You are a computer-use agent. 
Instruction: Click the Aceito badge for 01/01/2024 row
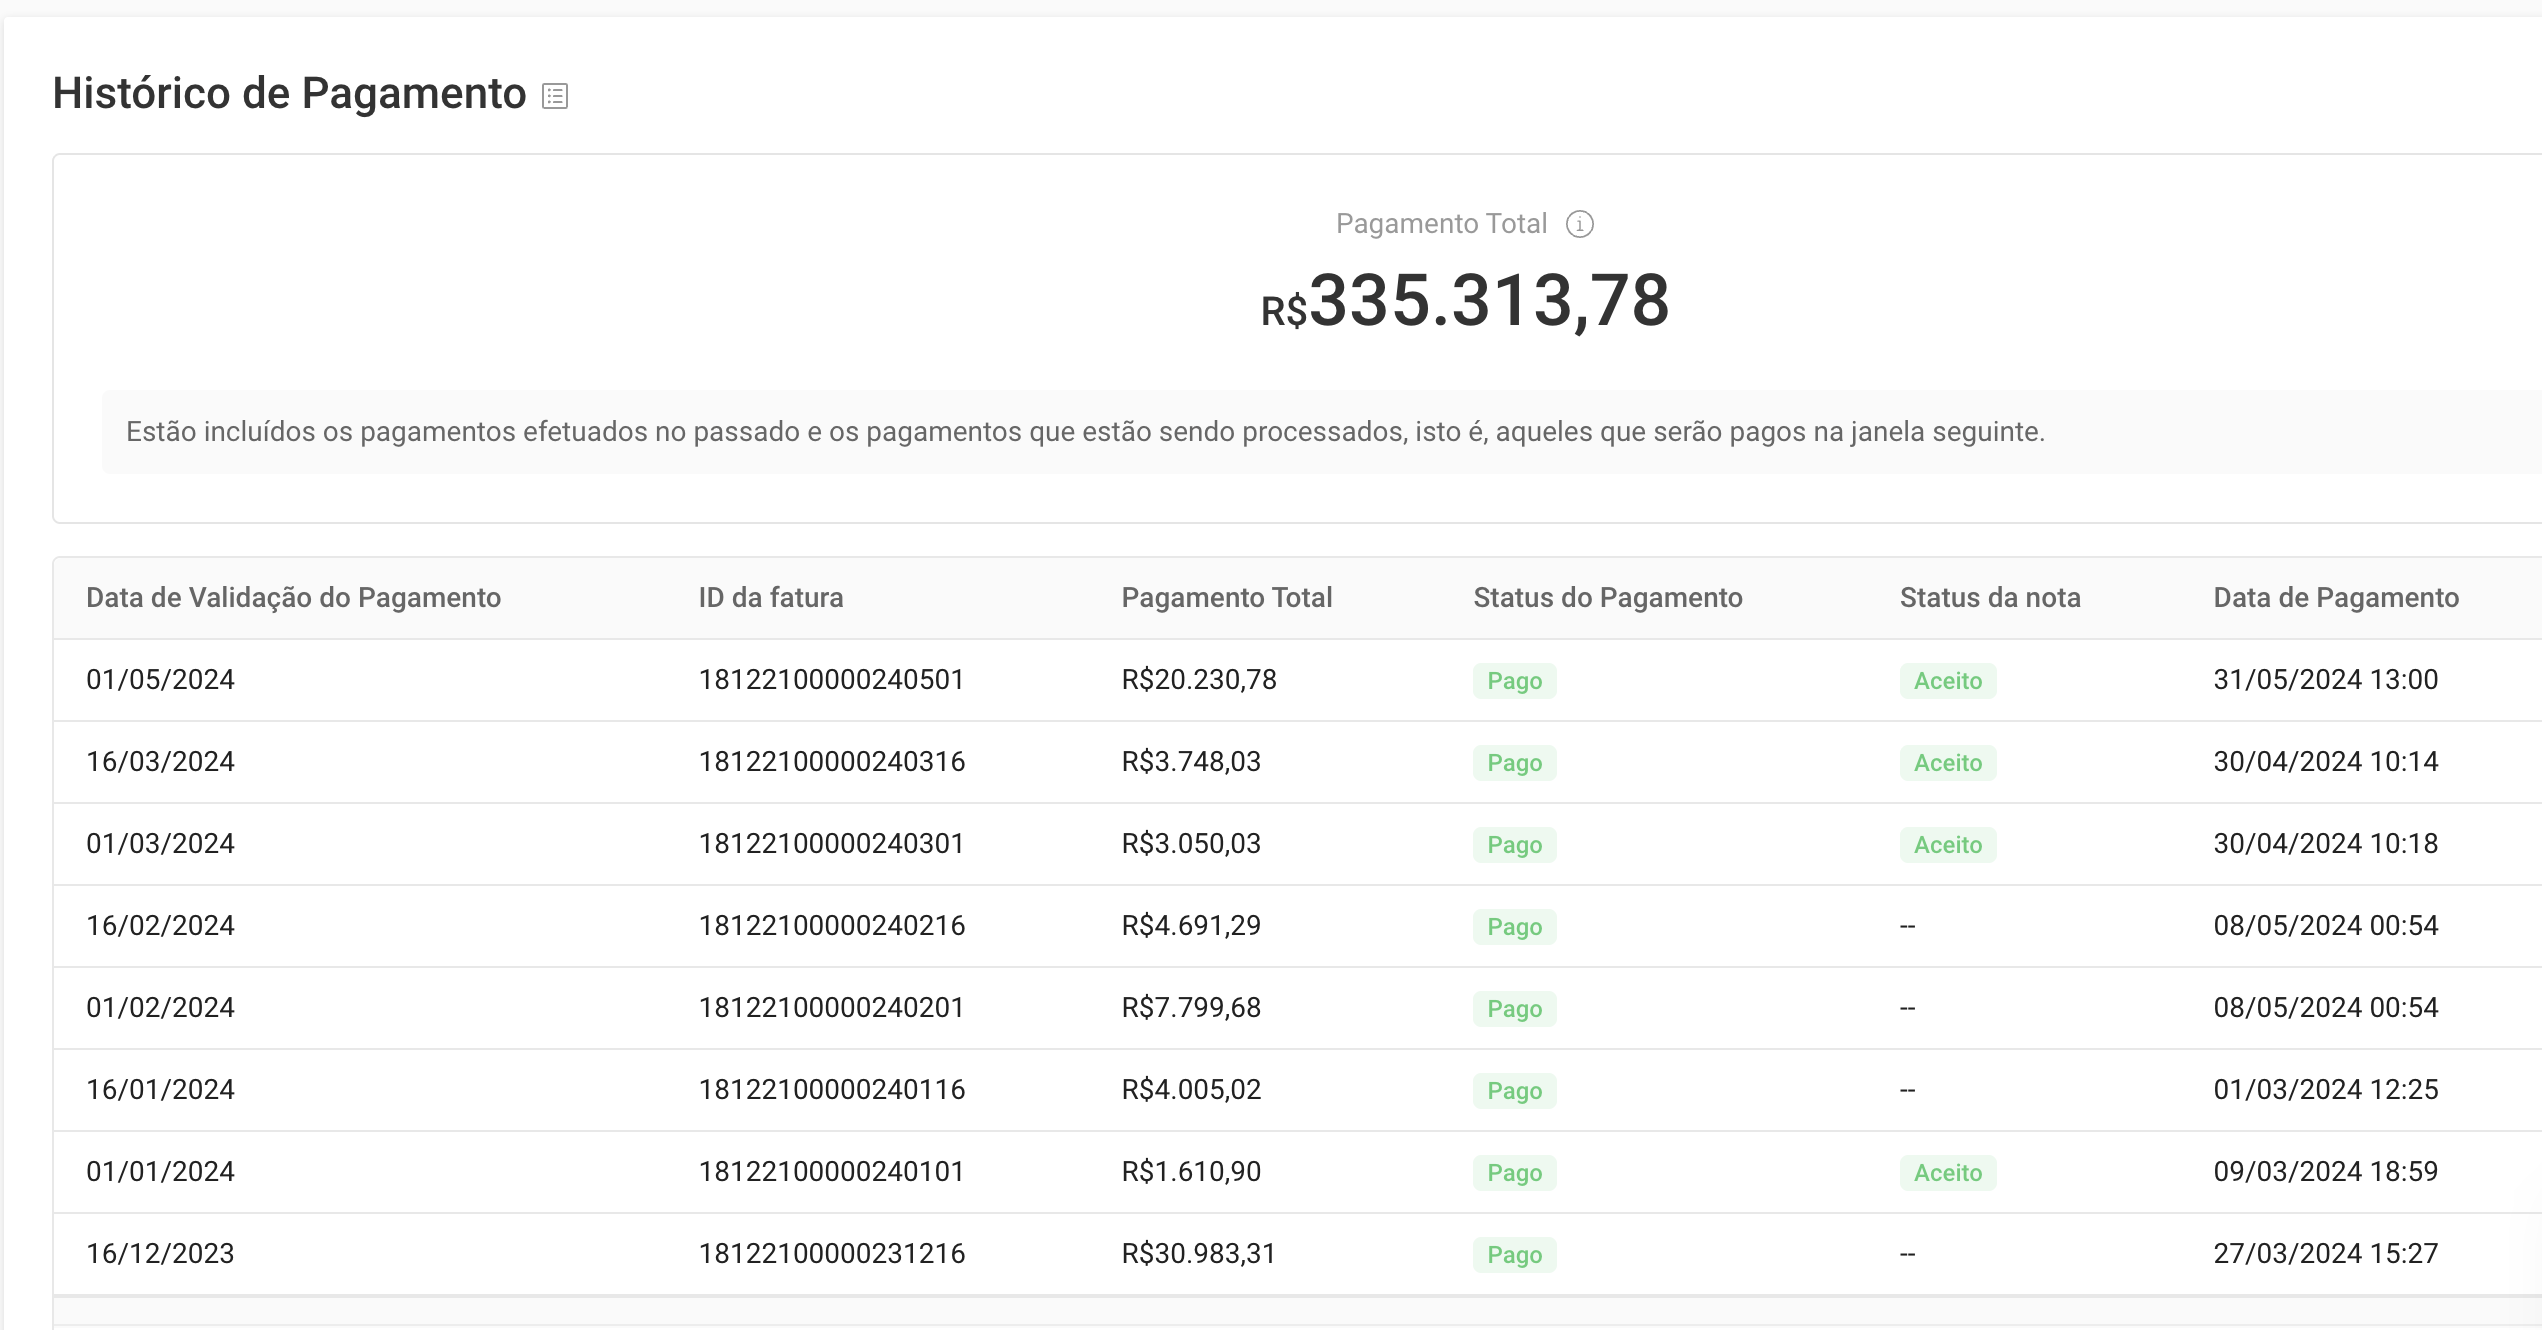point(1947,1173)
